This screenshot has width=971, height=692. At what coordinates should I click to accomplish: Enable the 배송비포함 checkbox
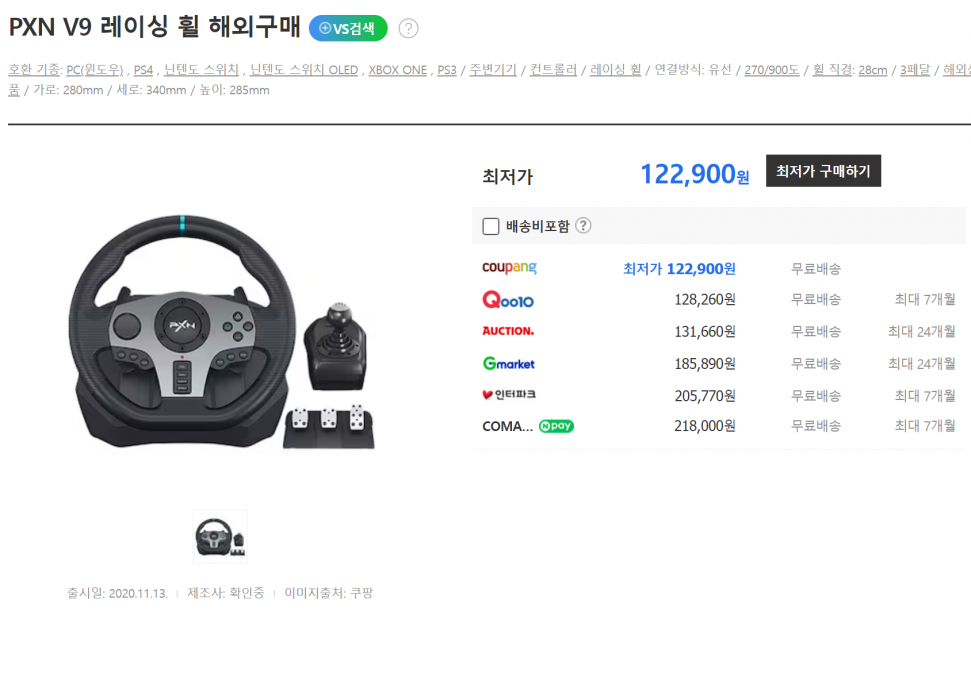490,226
